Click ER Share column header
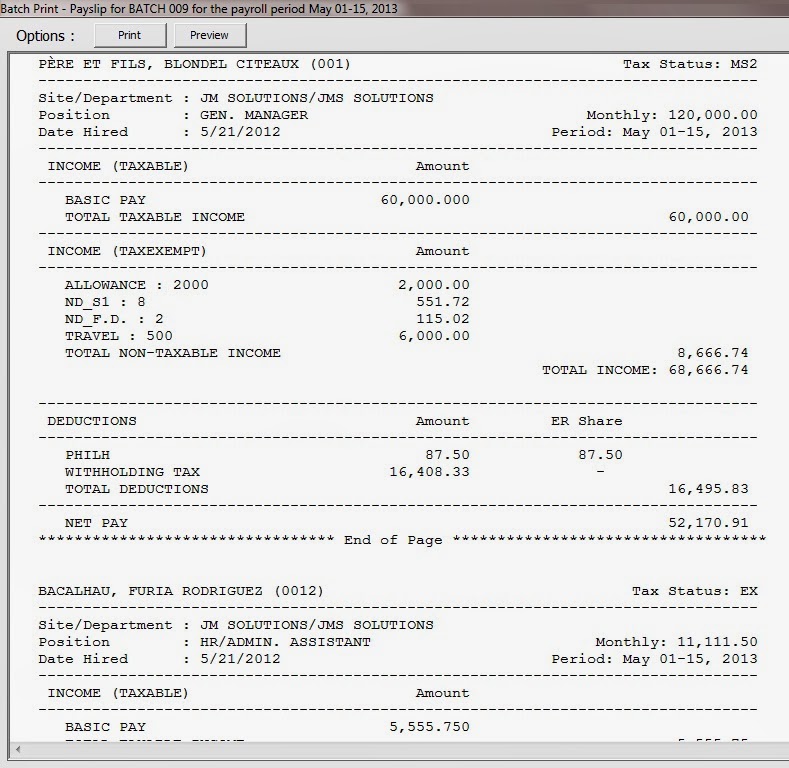 pyautogui.click(x=587, y=421)
